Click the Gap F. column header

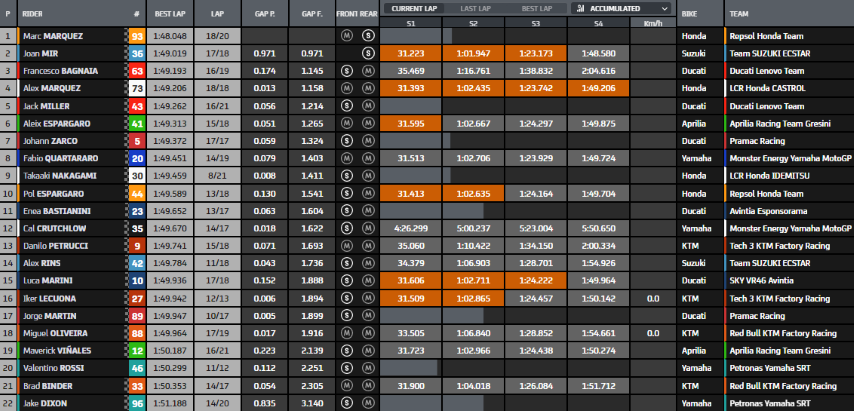point(311,16)
